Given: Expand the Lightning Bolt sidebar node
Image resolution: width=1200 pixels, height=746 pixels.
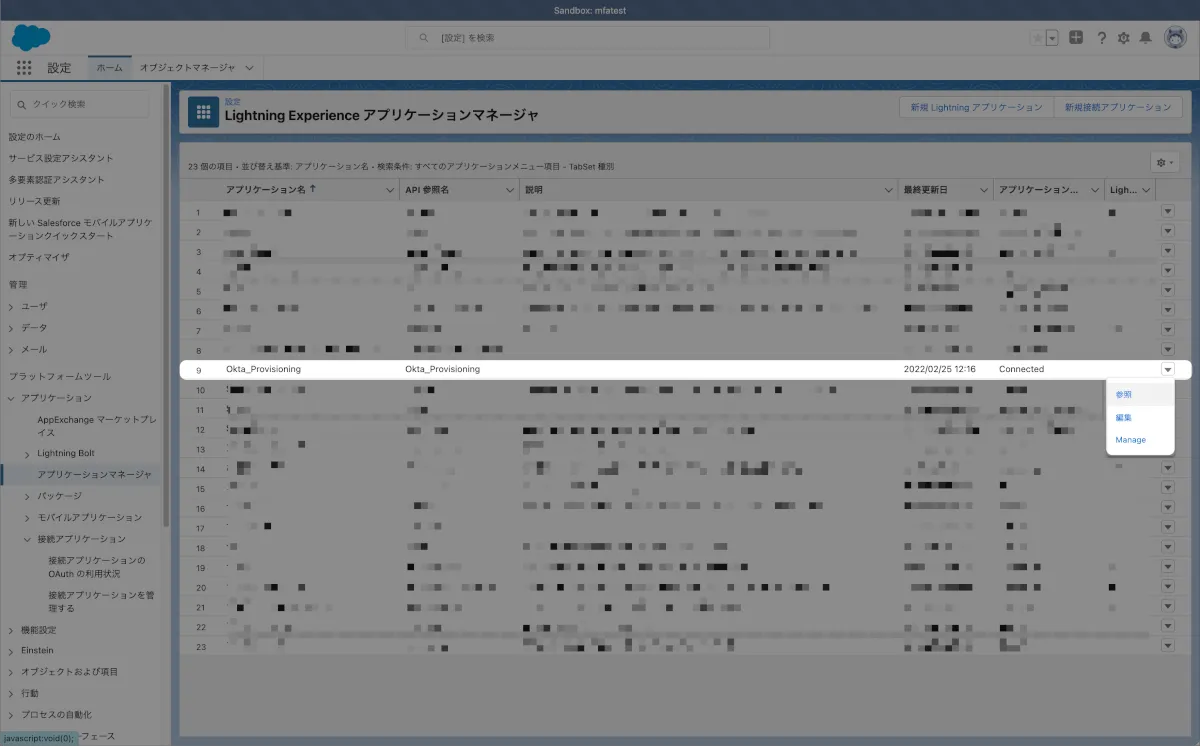Looking at the screenshot, I should point(27,454).
